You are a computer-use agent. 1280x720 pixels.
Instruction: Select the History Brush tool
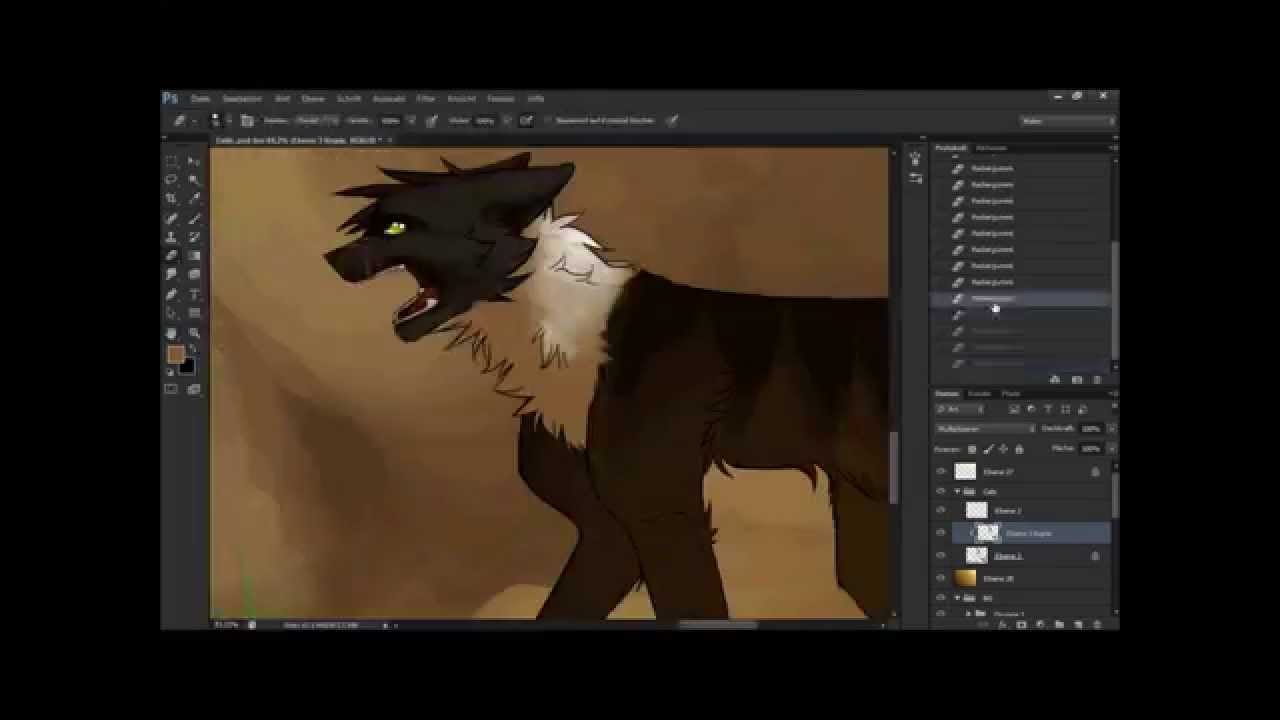click(x=194, y=237)
